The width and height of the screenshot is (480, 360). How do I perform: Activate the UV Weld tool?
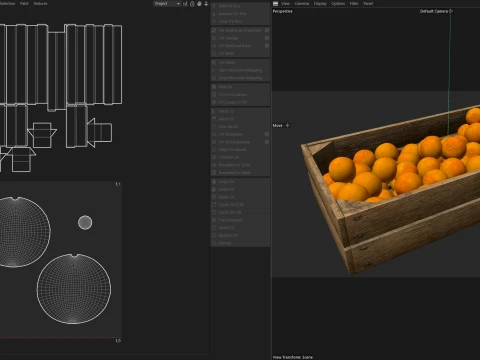tap(240, 53)
